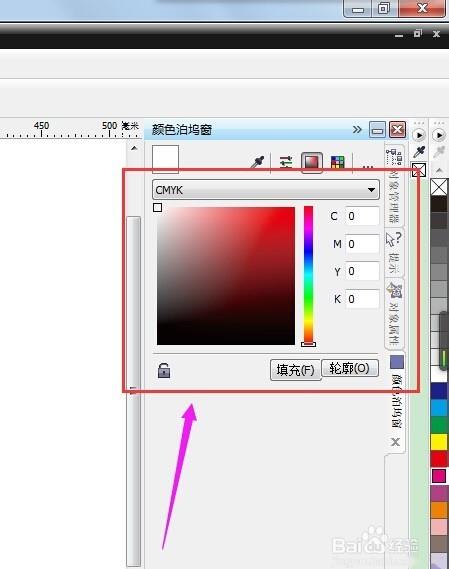Show color viewers icon
This screenshot has height=569, width=449.
coord(312,162)
